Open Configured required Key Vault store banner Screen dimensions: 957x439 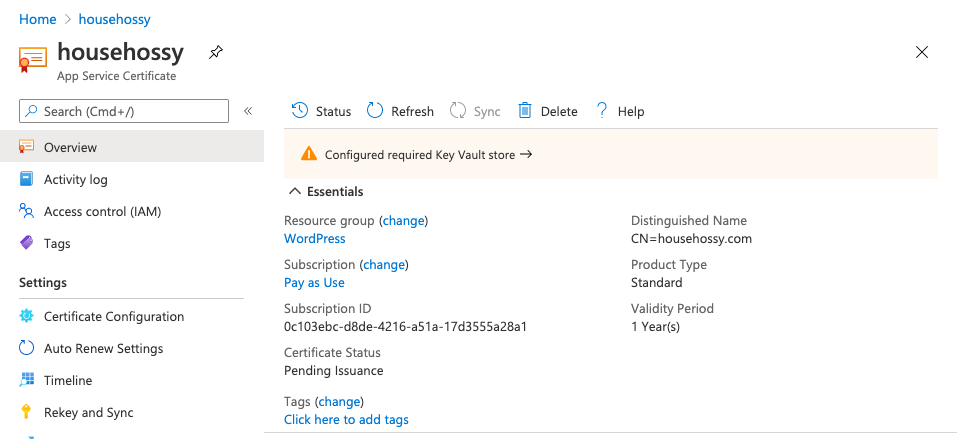(x=610, y=154)
